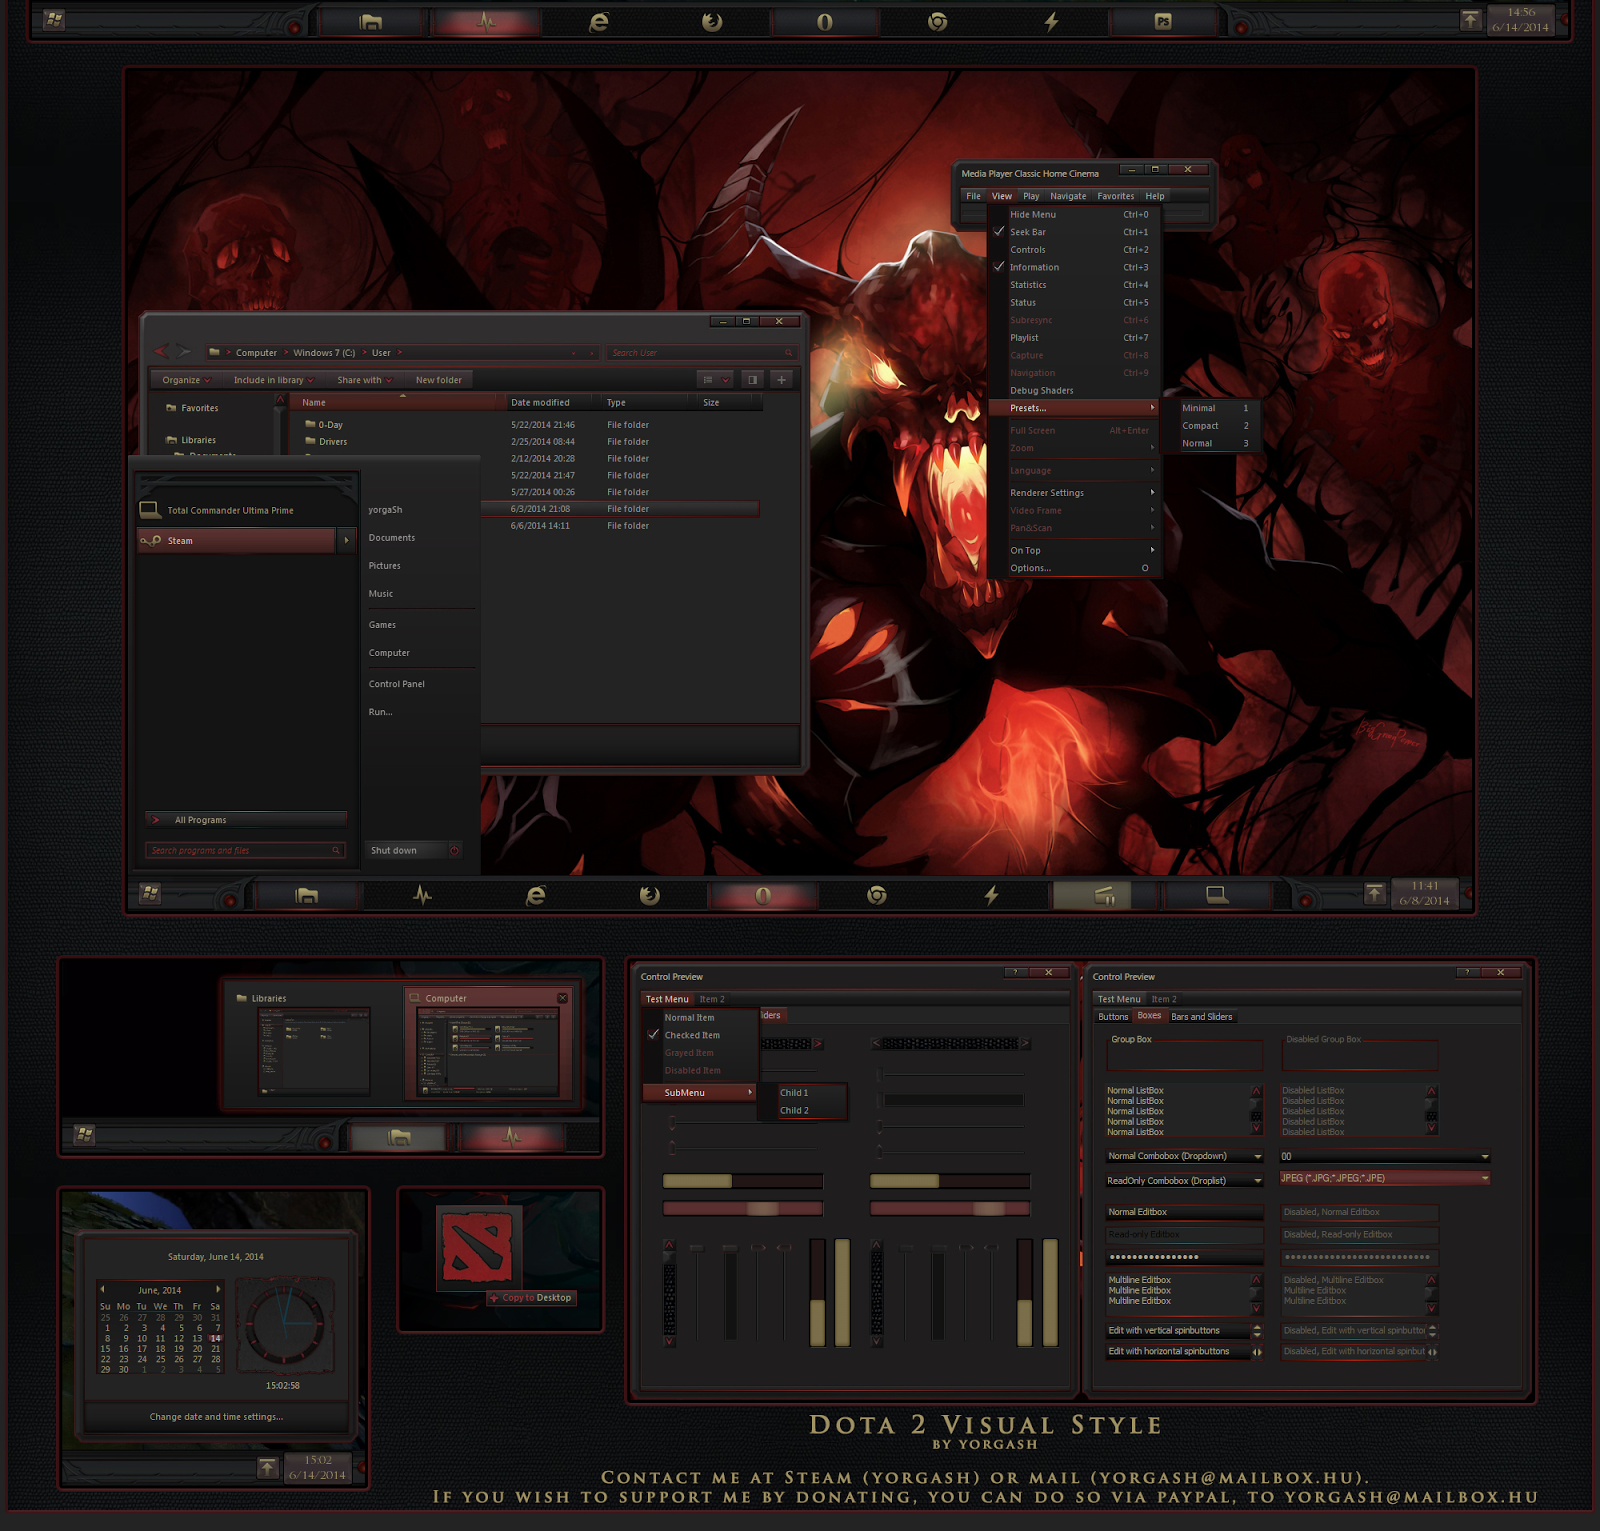
Task: Click the up-arrow tray icon beside the 15:02 clock
Action: (x=268, y=1467)
